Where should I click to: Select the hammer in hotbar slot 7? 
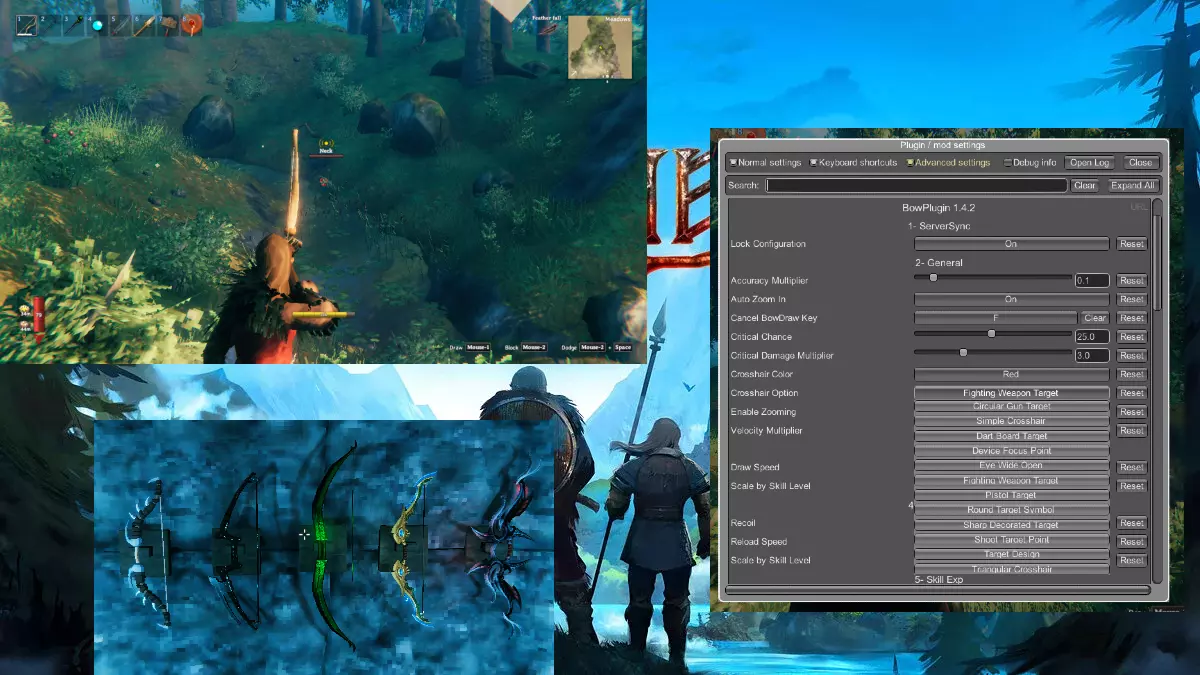(168, 24)
